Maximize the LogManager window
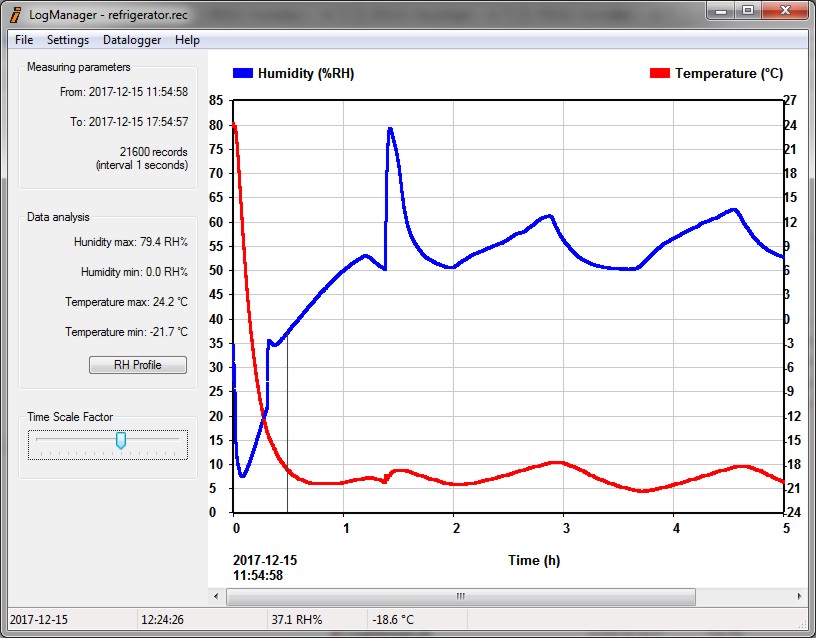Image resolution: width=816 pixels, height=638 pixels. [747, 10]
